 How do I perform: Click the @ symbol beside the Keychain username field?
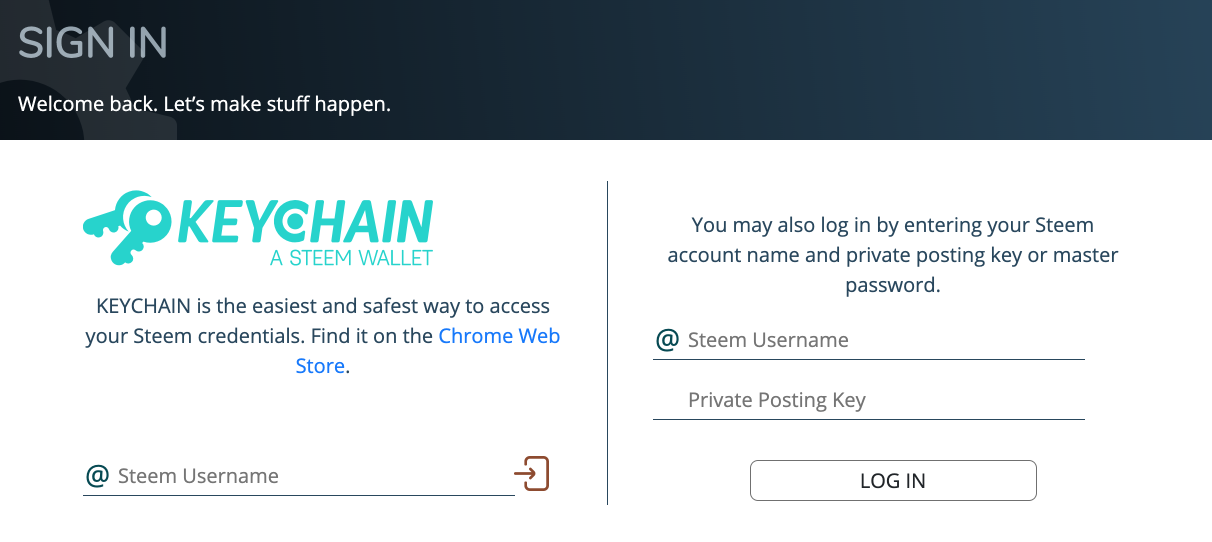97,475
